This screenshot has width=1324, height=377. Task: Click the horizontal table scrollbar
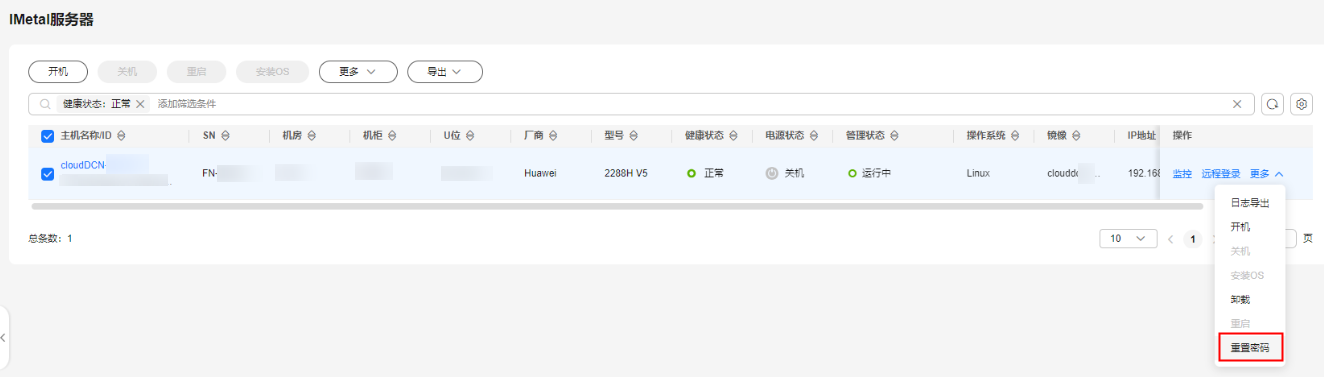[617, 206]
